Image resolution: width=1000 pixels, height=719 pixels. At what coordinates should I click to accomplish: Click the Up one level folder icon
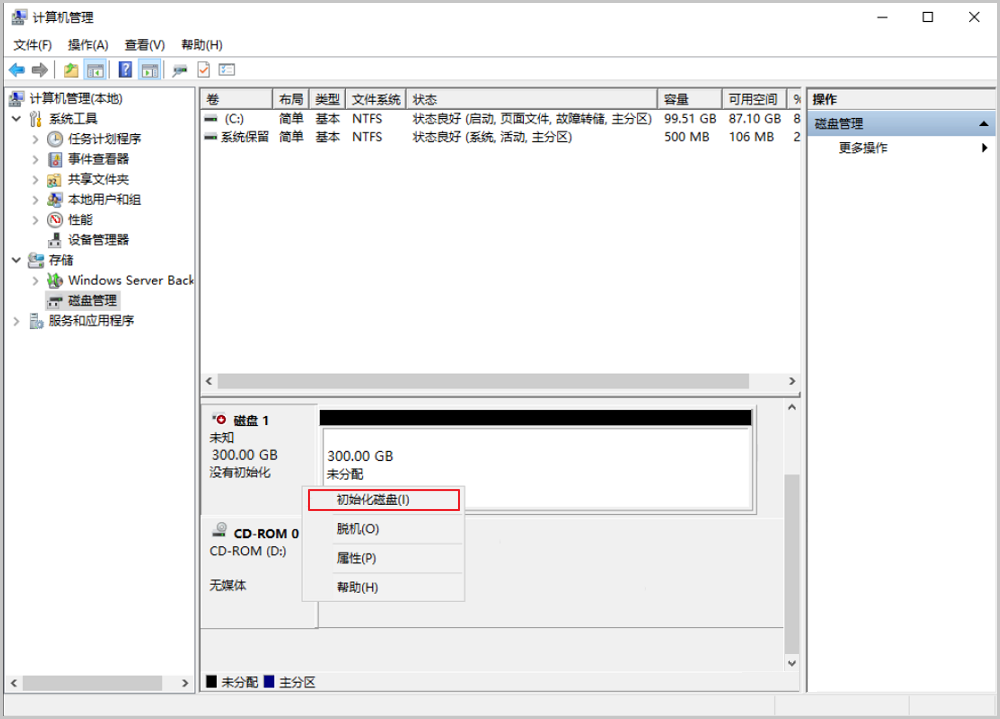coord(71,70)
